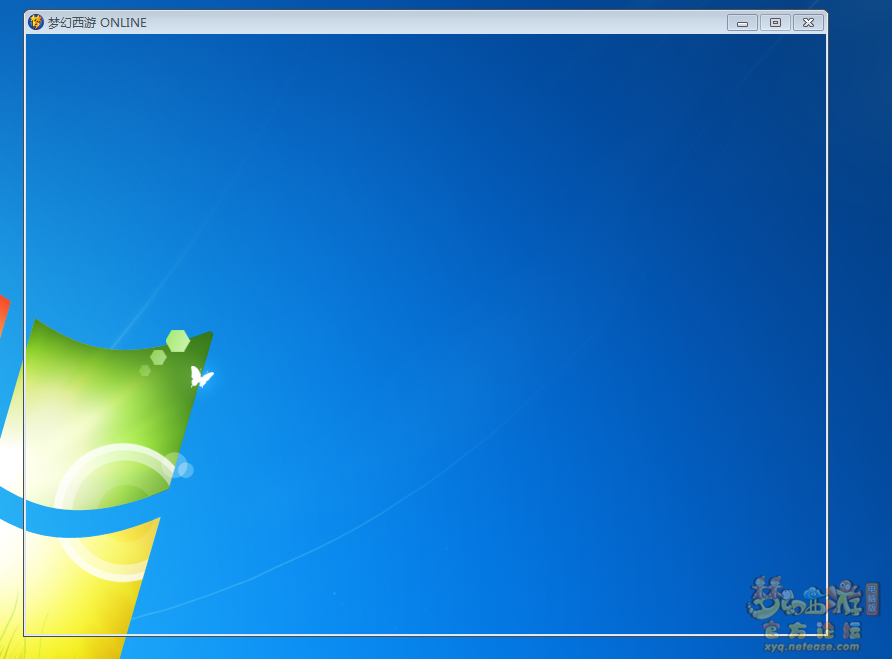Maximize the 梦幻西游 ONLINE window
This screenshot has height=659, width=892.
pos(775,23)
